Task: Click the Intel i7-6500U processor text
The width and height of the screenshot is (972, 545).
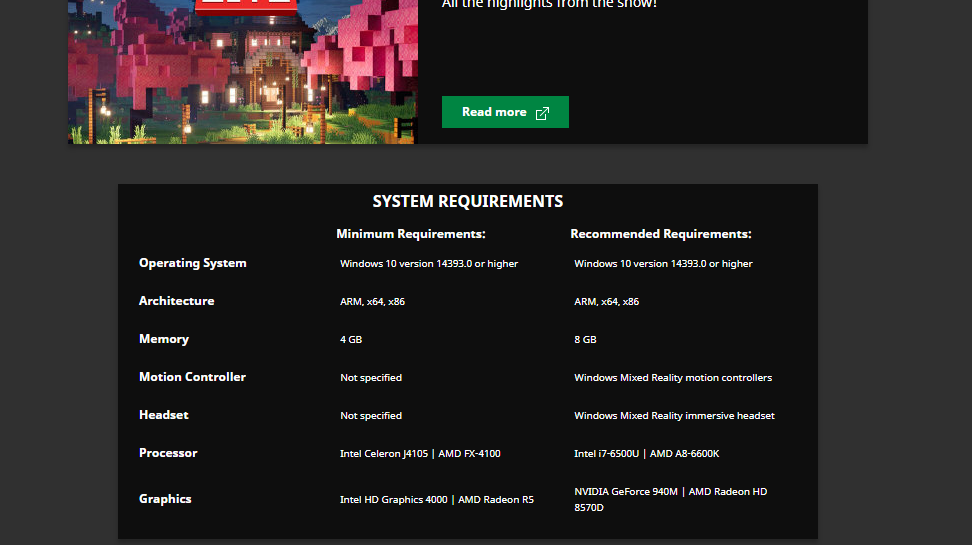Action: (x=608, y=454)
